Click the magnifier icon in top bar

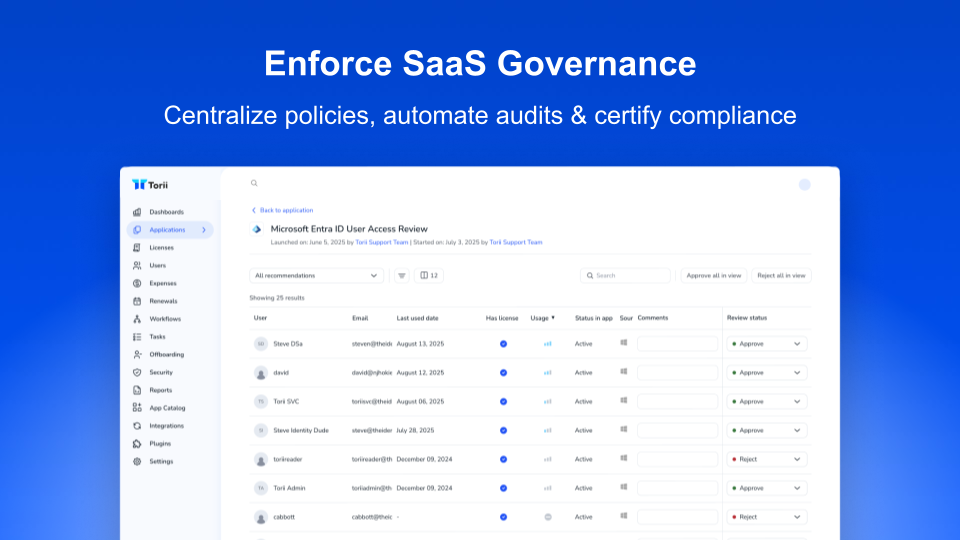click(x=254, y=183)
